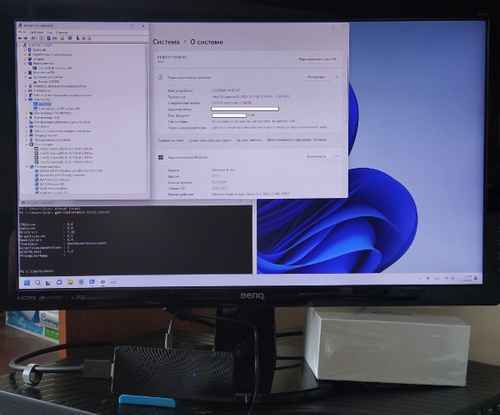Open File Explorer folder icon on taskbar
The height and width of the screenshot is (415, 500).
click(70, 282)
